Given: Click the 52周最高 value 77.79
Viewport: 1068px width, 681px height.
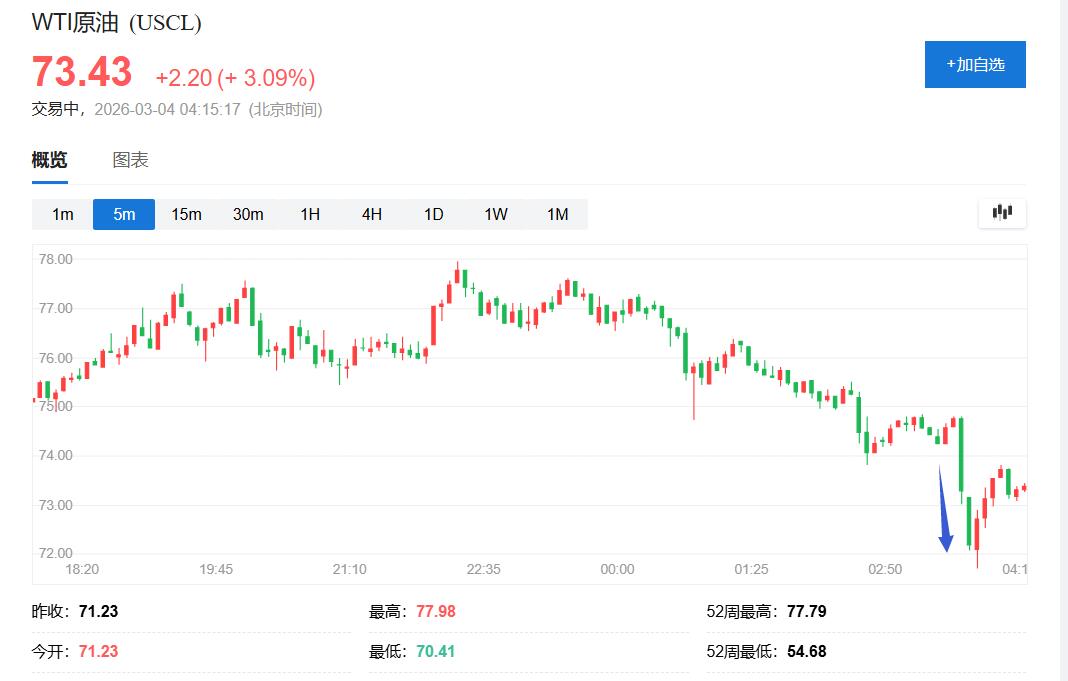Looking at the screenshot, I should (x=806, y=611).
